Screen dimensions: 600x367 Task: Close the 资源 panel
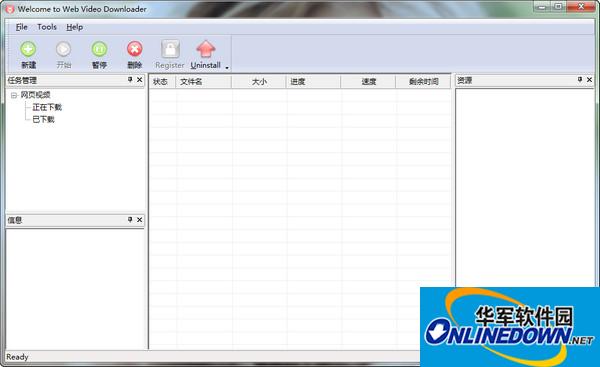click(x=589, y=80)
